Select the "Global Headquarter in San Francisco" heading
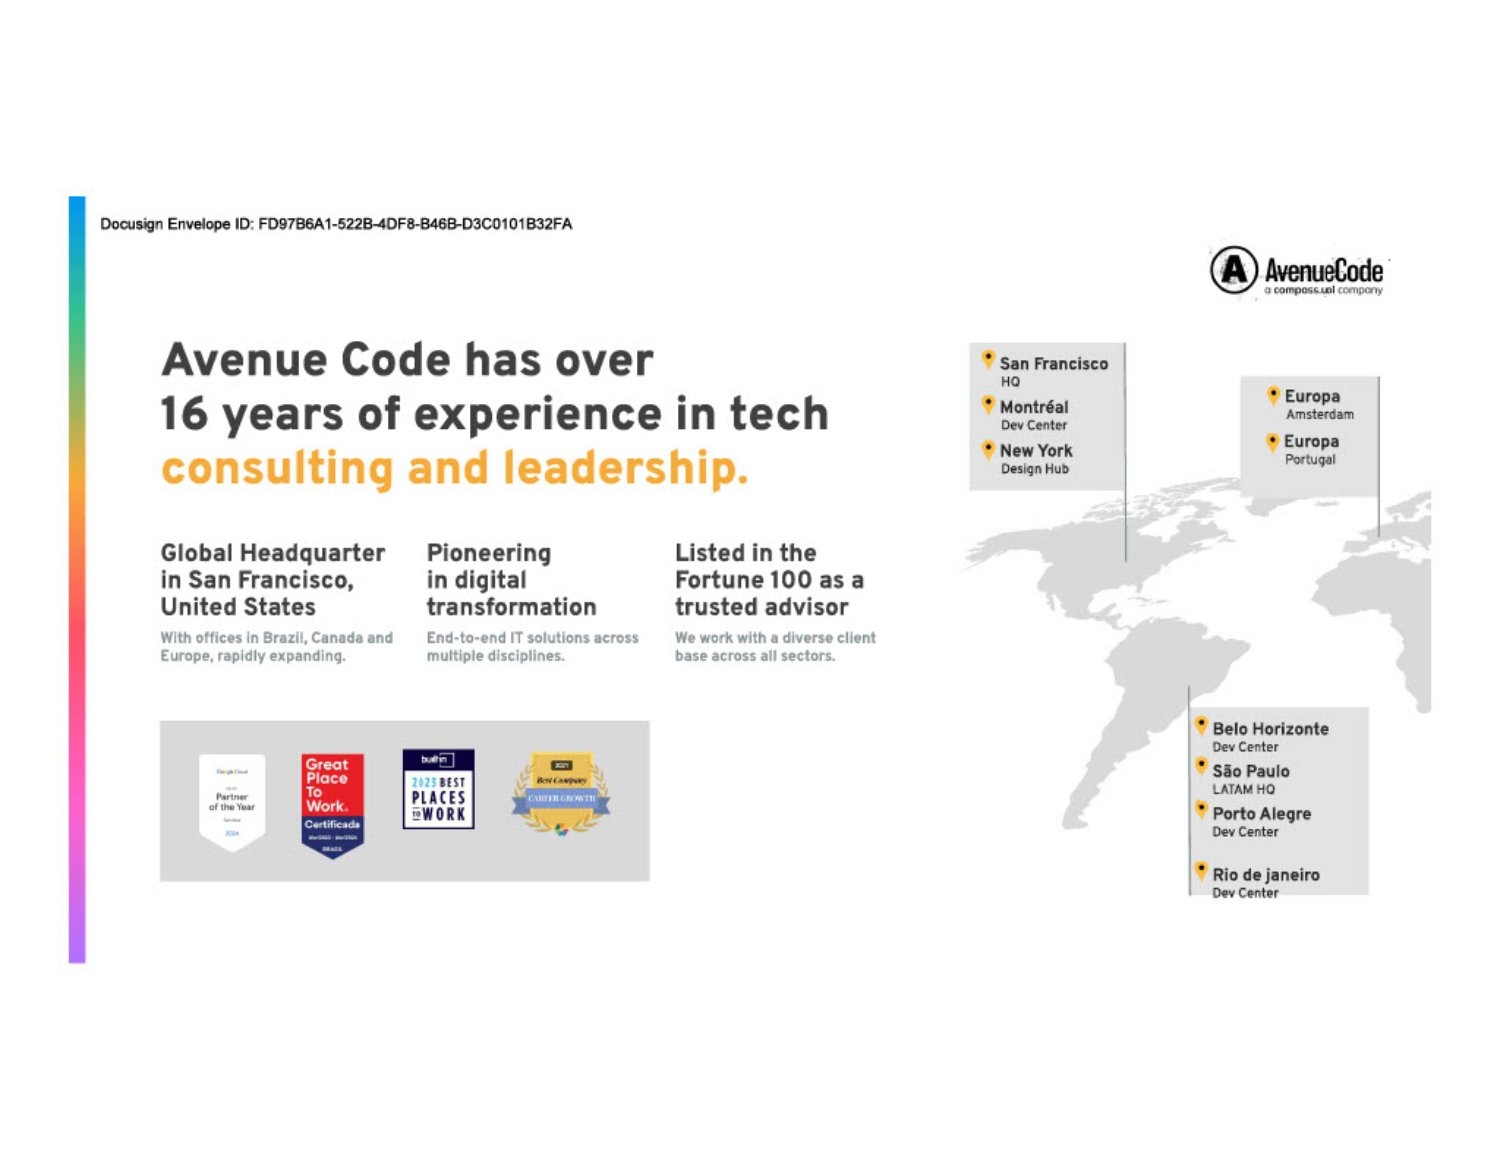The height and width of the screenshot is (1159, 1500). pyautogui.click(x=273, y=580)
